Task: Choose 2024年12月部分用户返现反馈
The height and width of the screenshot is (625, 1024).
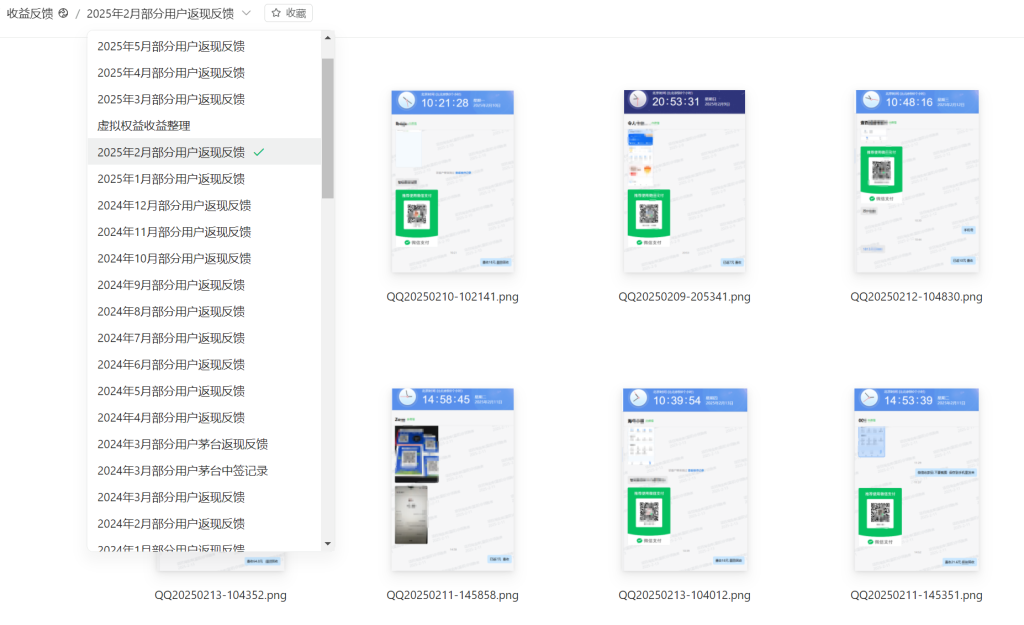Action: [x=204, y=206]
